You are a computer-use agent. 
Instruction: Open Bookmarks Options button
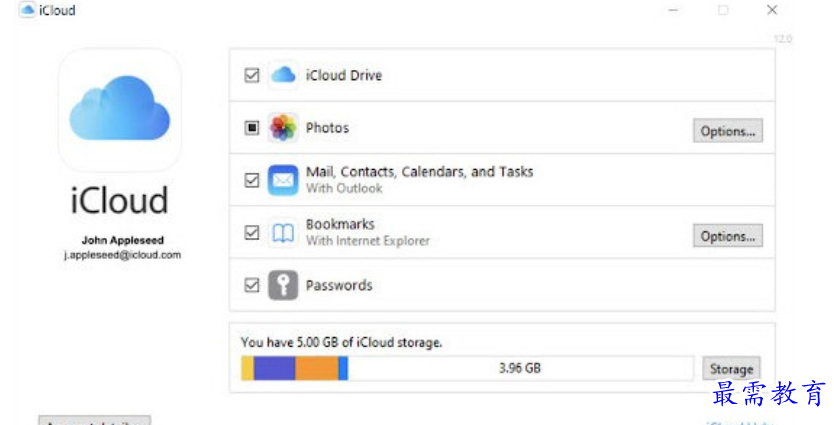728,236
